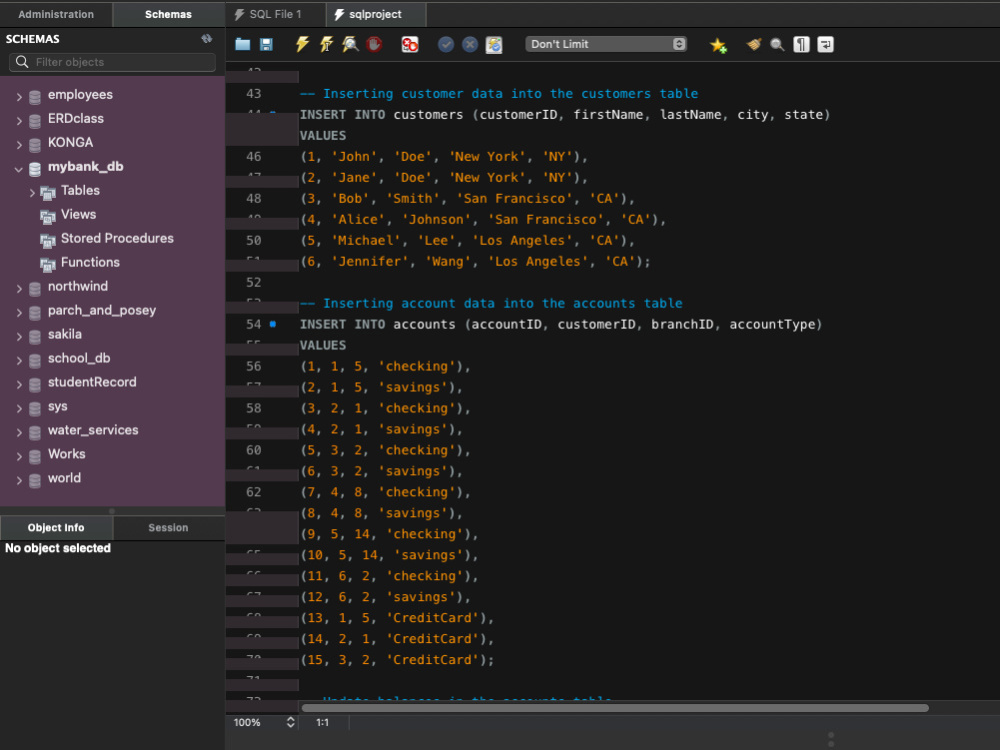Open the SQL File 1 editor tab
The width and height of the screenshot is (1000, 750).
pyautogui.click(x=276, y=14)
